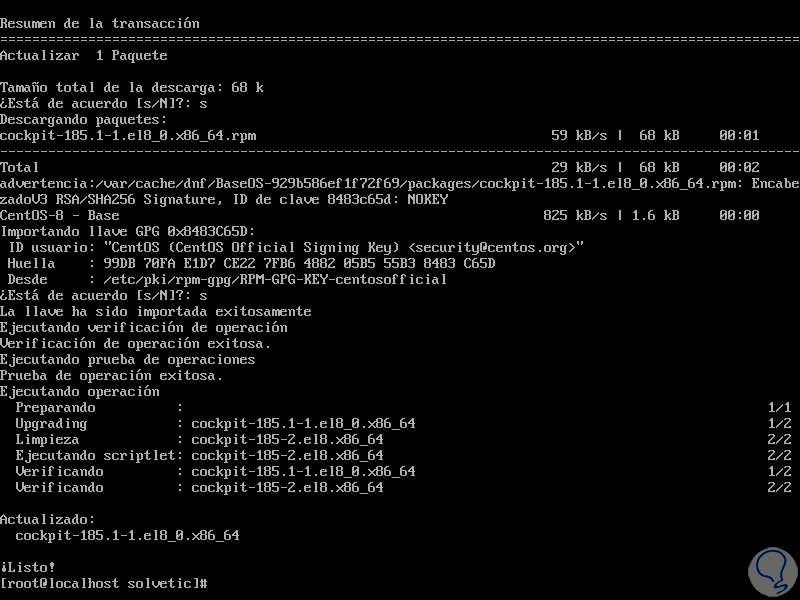Click "La llave ha sido importada exitosamente"

(155, 311)
